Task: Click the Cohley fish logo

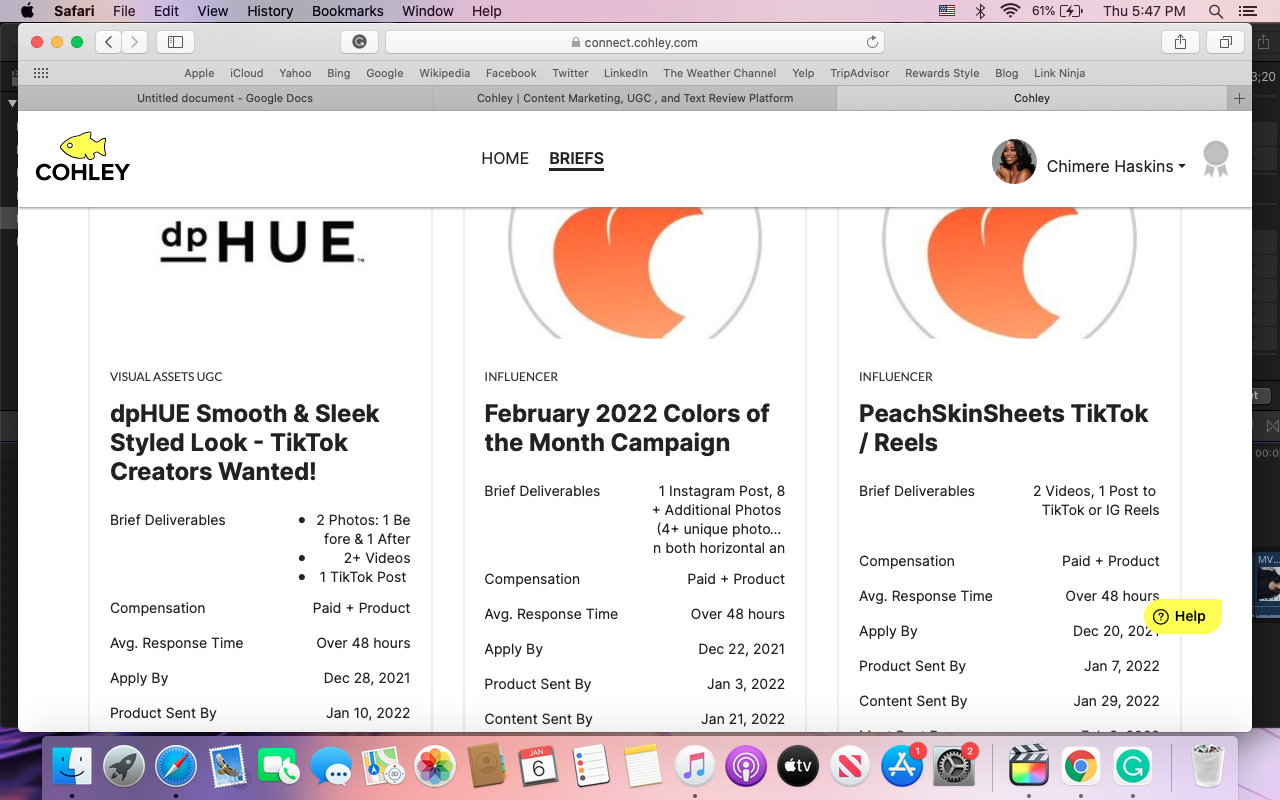Action: [82, 157]
